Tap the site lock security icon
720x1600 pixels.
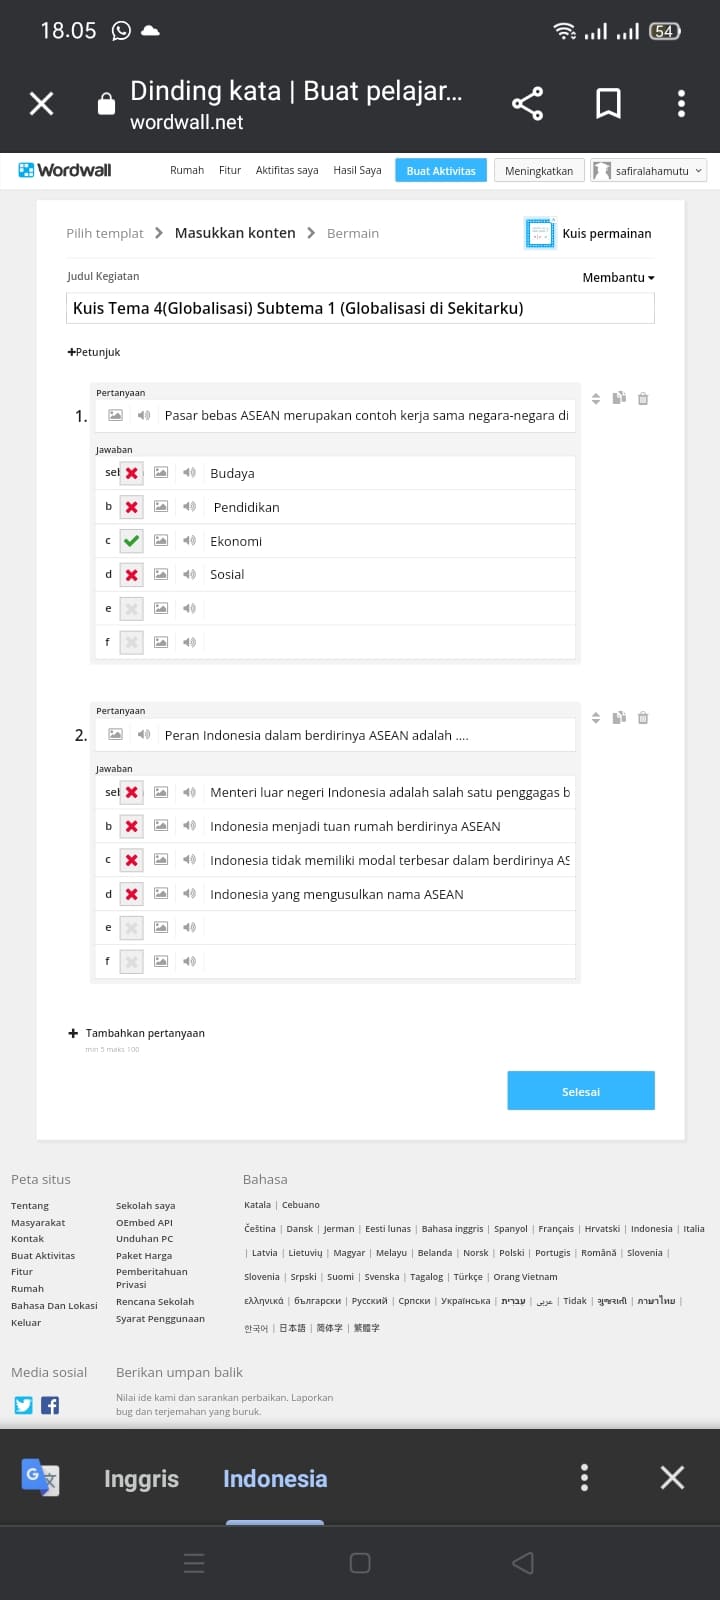106,104
